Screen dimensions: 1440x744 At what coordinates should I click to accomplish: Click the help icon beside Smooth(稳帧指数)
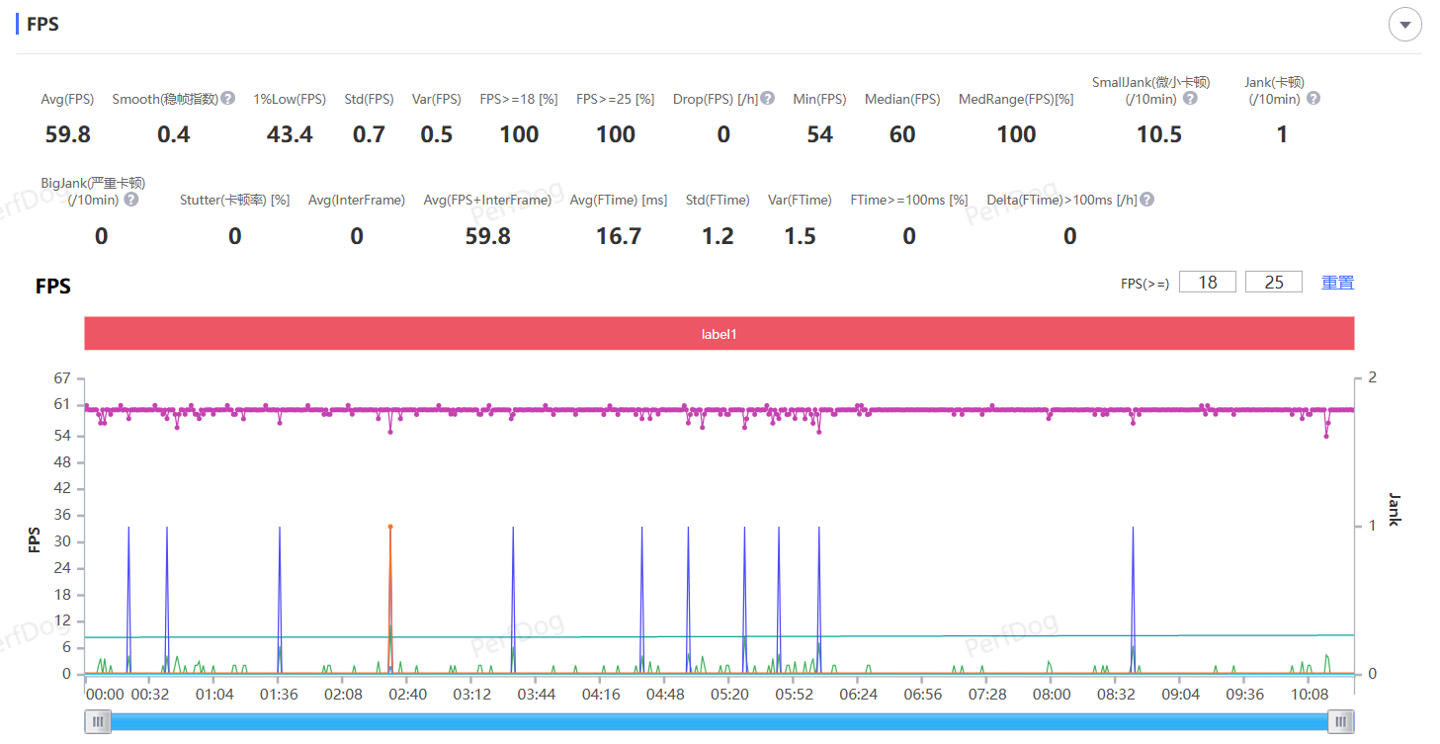[x=228, y=98]
